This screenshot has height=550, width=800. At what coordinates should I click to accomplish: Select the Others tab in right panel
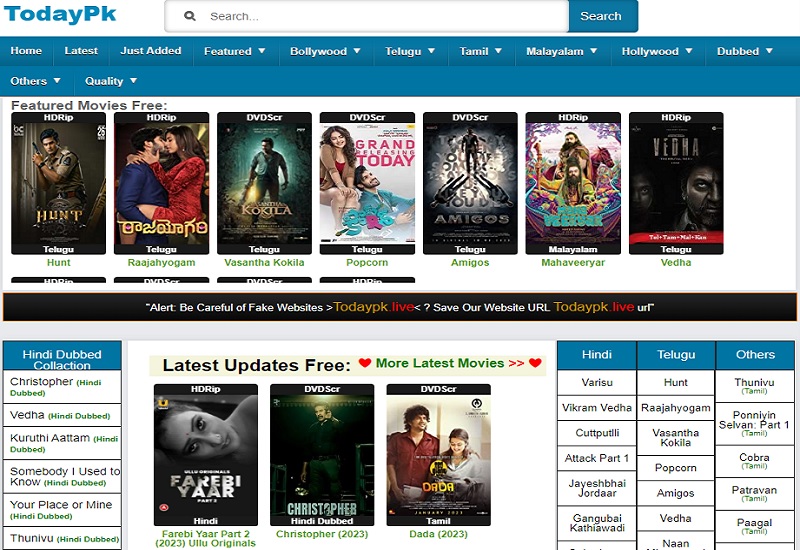click(755, 355)
